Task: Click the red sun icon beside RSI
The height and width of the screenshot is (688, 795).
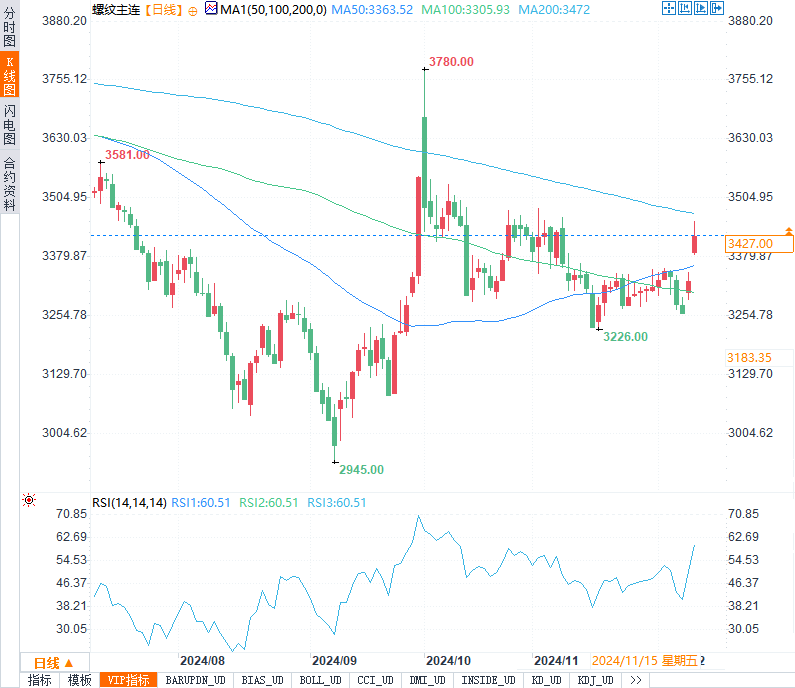Action: point(29,500)
